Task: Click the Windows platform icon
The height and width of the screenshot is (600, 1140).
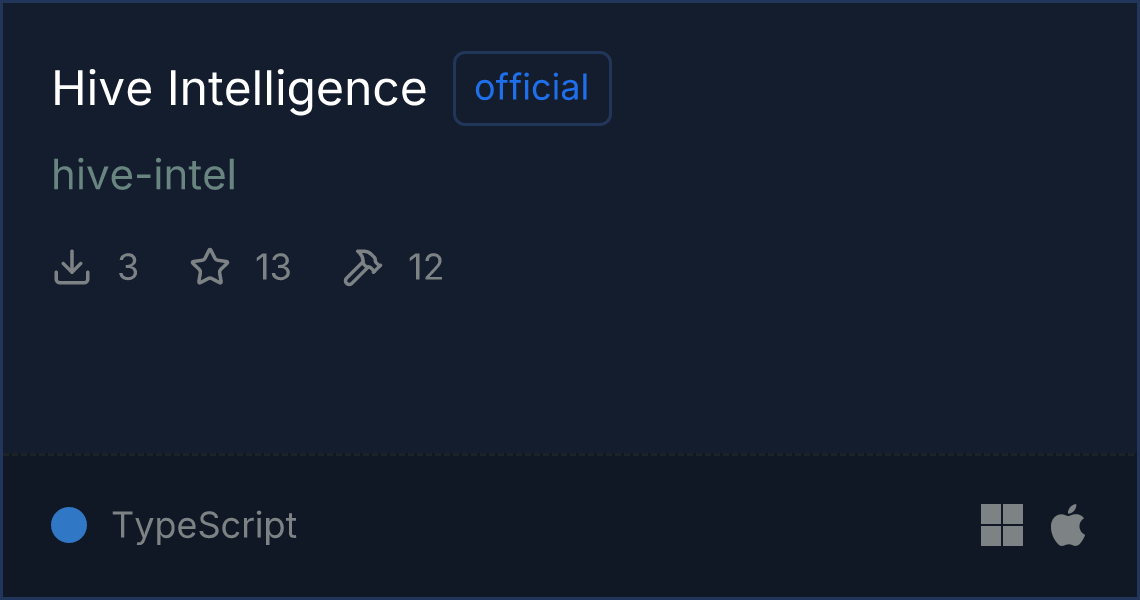Action: pyautogui.click(x=1001, y=525)
